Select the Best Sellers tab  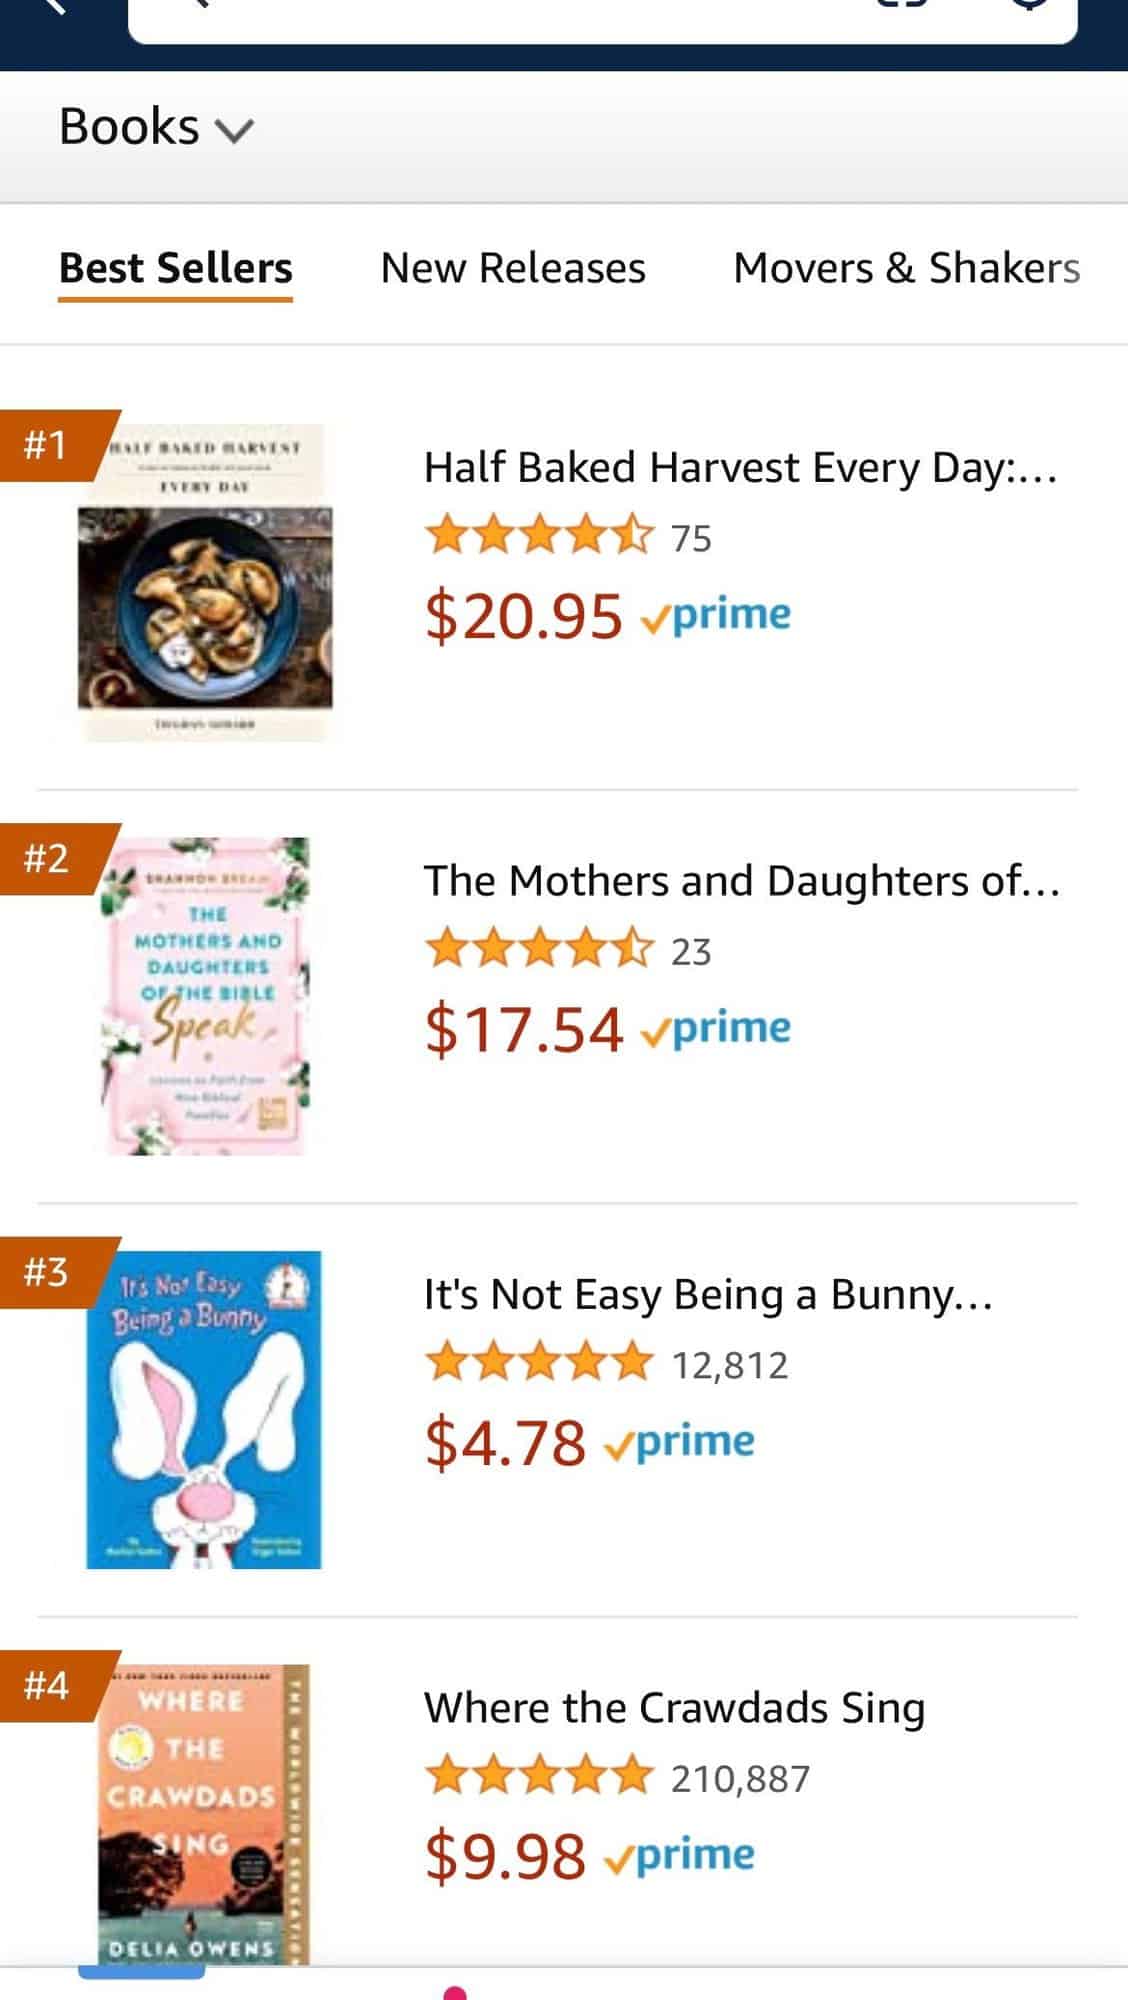(175, 268)
